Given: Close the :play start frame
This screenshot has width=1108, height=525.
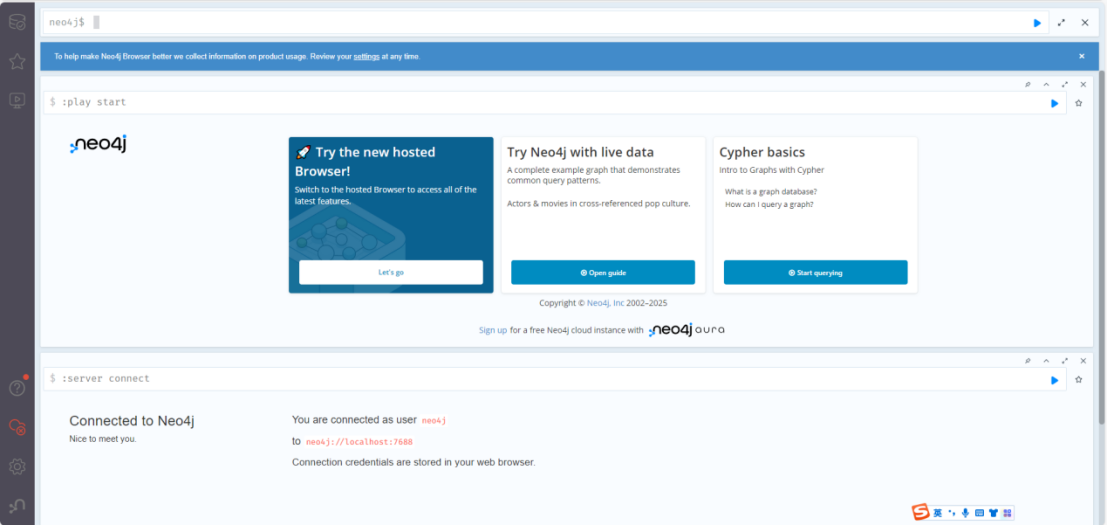Looking at the screenshot, I should 1083,84.
